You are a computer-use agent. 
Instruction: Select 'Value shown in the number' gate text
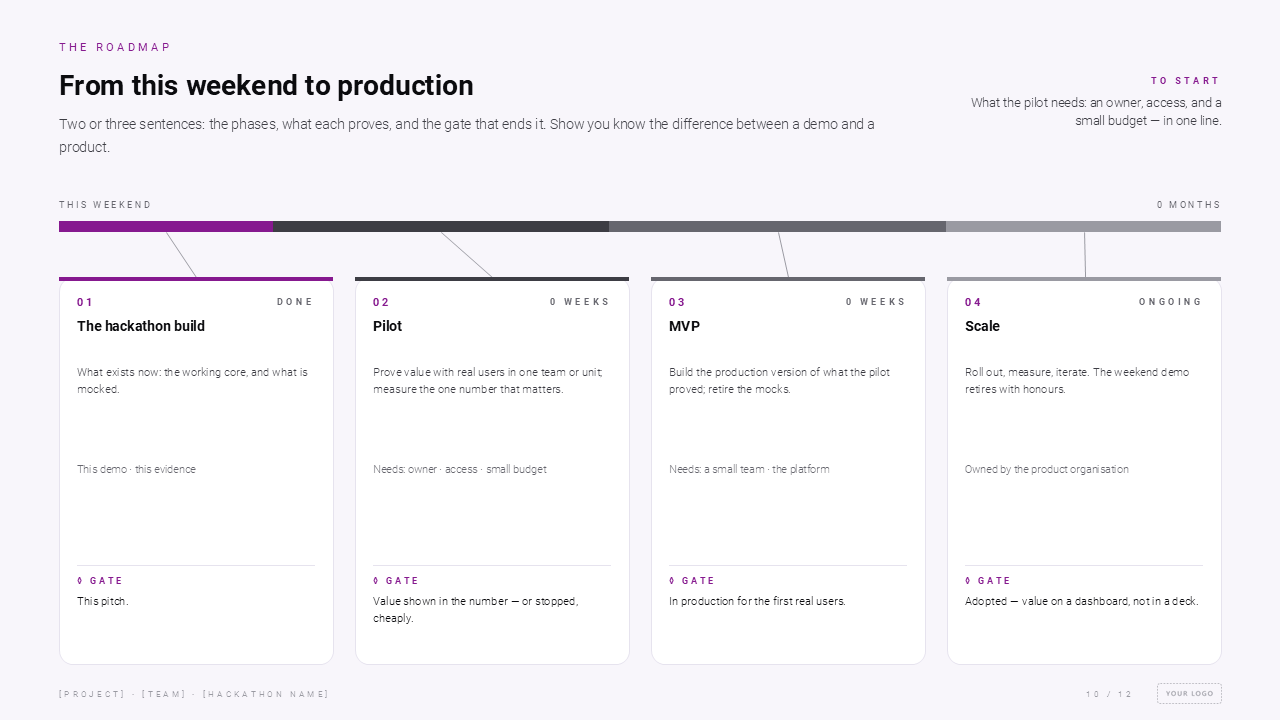coord(475,610)
